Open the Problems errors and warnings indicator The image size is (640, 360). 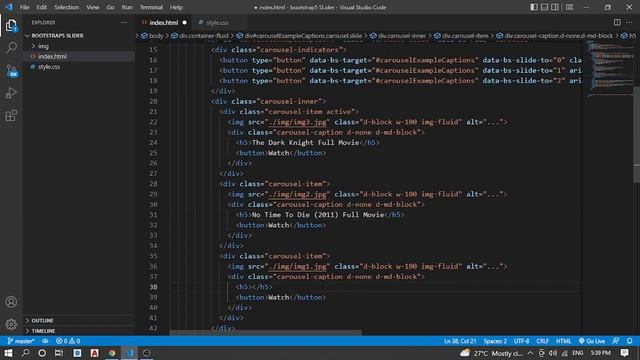tap(68, 341)
